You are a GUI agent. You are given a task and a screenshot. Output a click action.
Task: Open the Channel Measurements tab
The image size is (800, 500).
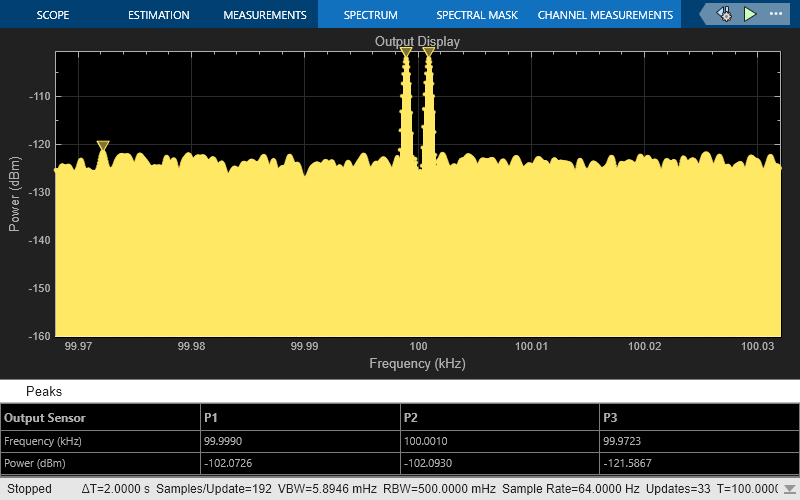tap(605, 15)
